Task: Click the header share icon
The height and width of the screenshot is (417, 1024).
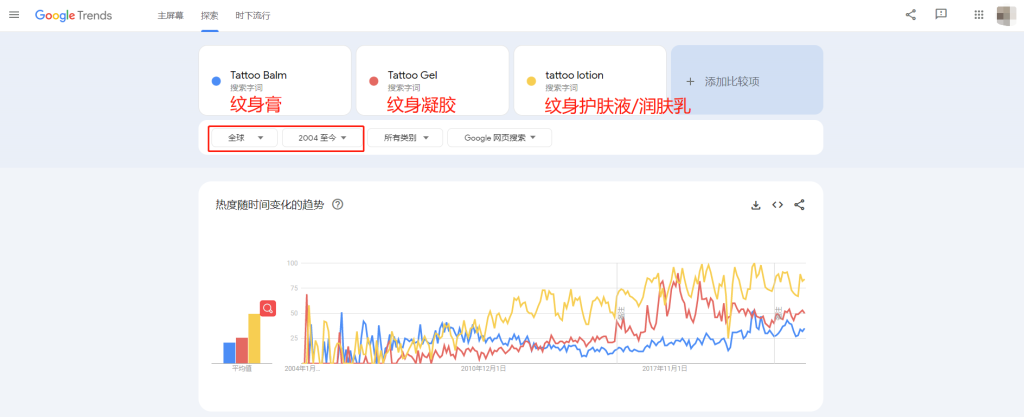Action: point(910,15)
